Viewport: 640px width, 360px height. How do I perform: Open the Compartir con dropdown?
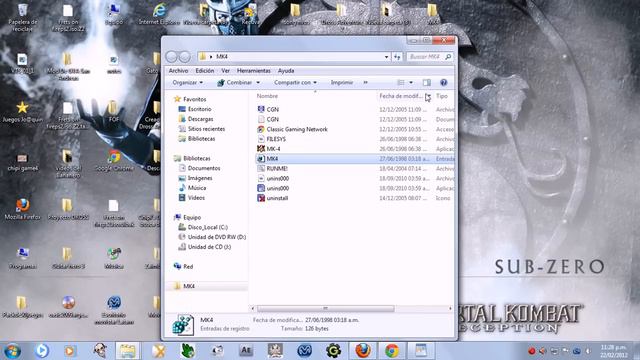[295, 82]
